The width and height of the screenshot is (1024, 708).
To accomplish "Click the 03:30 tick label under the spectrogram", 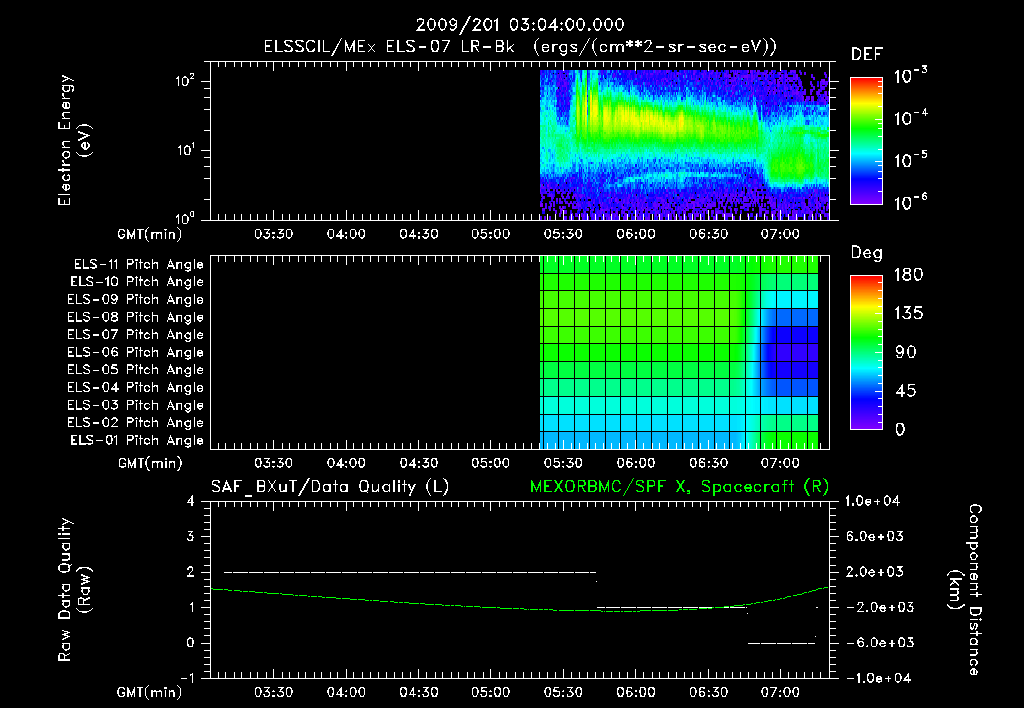I will pyautogui.click(x=273, y=234).
